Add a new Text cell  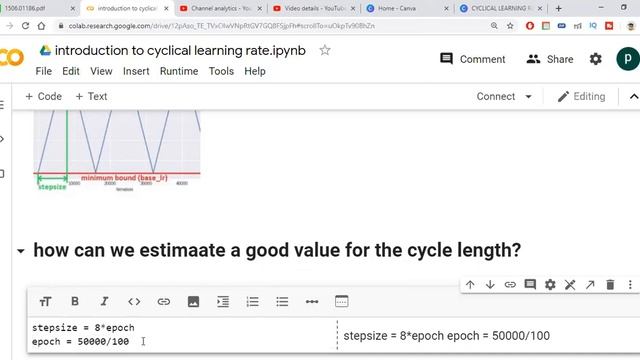click(91, 96)
